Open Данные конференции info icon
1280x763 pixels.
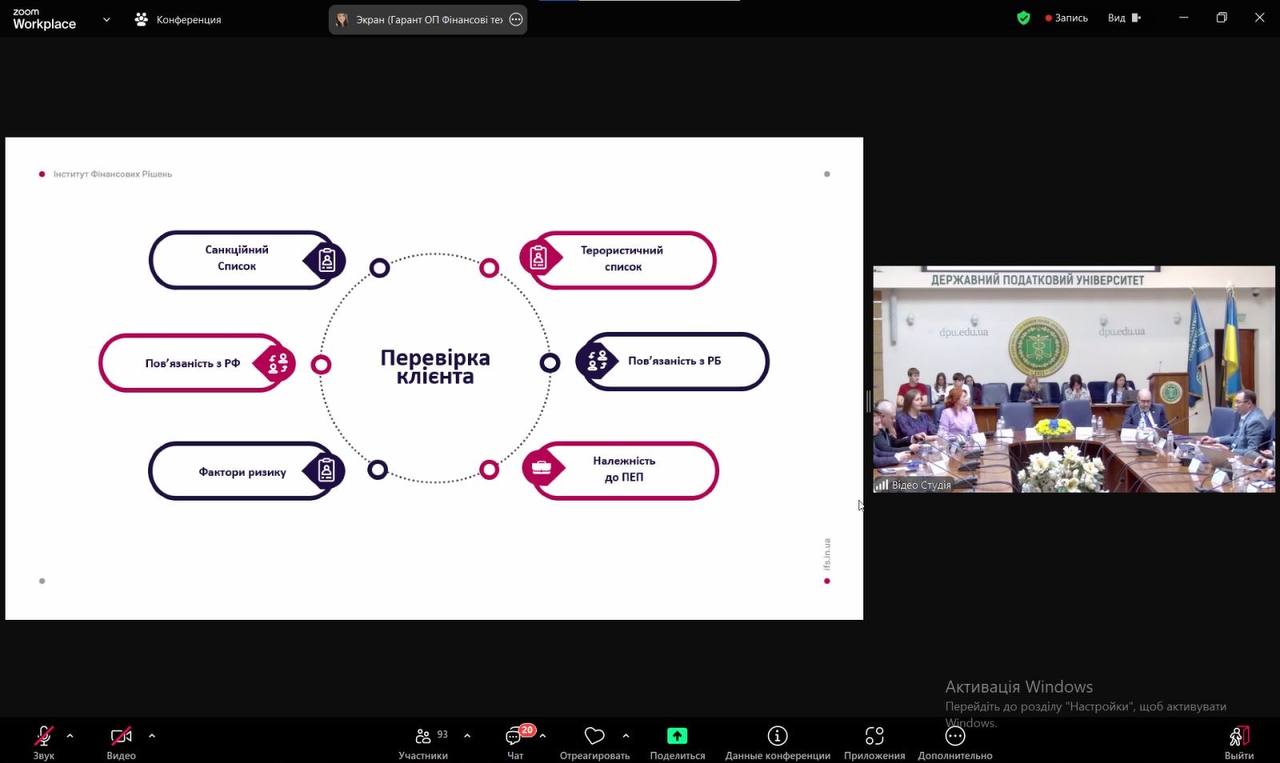777,737
